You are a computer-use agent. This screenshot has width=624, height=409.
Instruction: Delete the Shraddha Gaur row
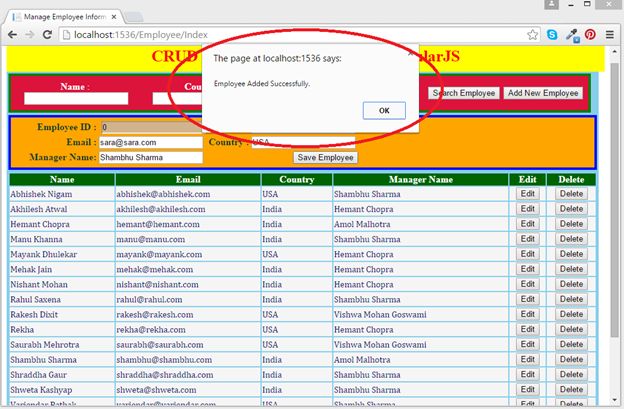click(571, 375)
